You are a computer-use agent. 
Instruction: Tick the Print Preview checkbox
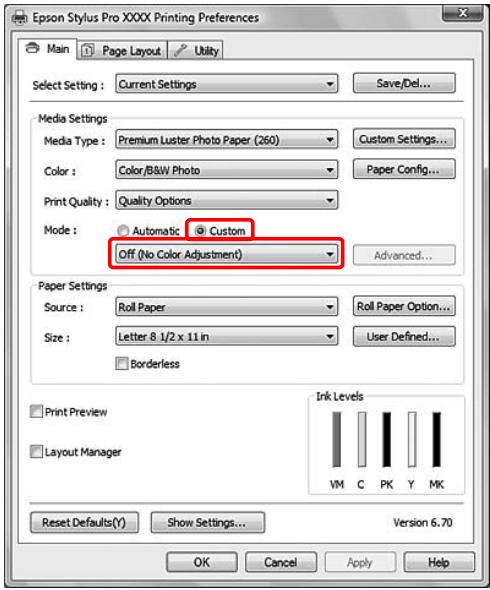[36, 411]
